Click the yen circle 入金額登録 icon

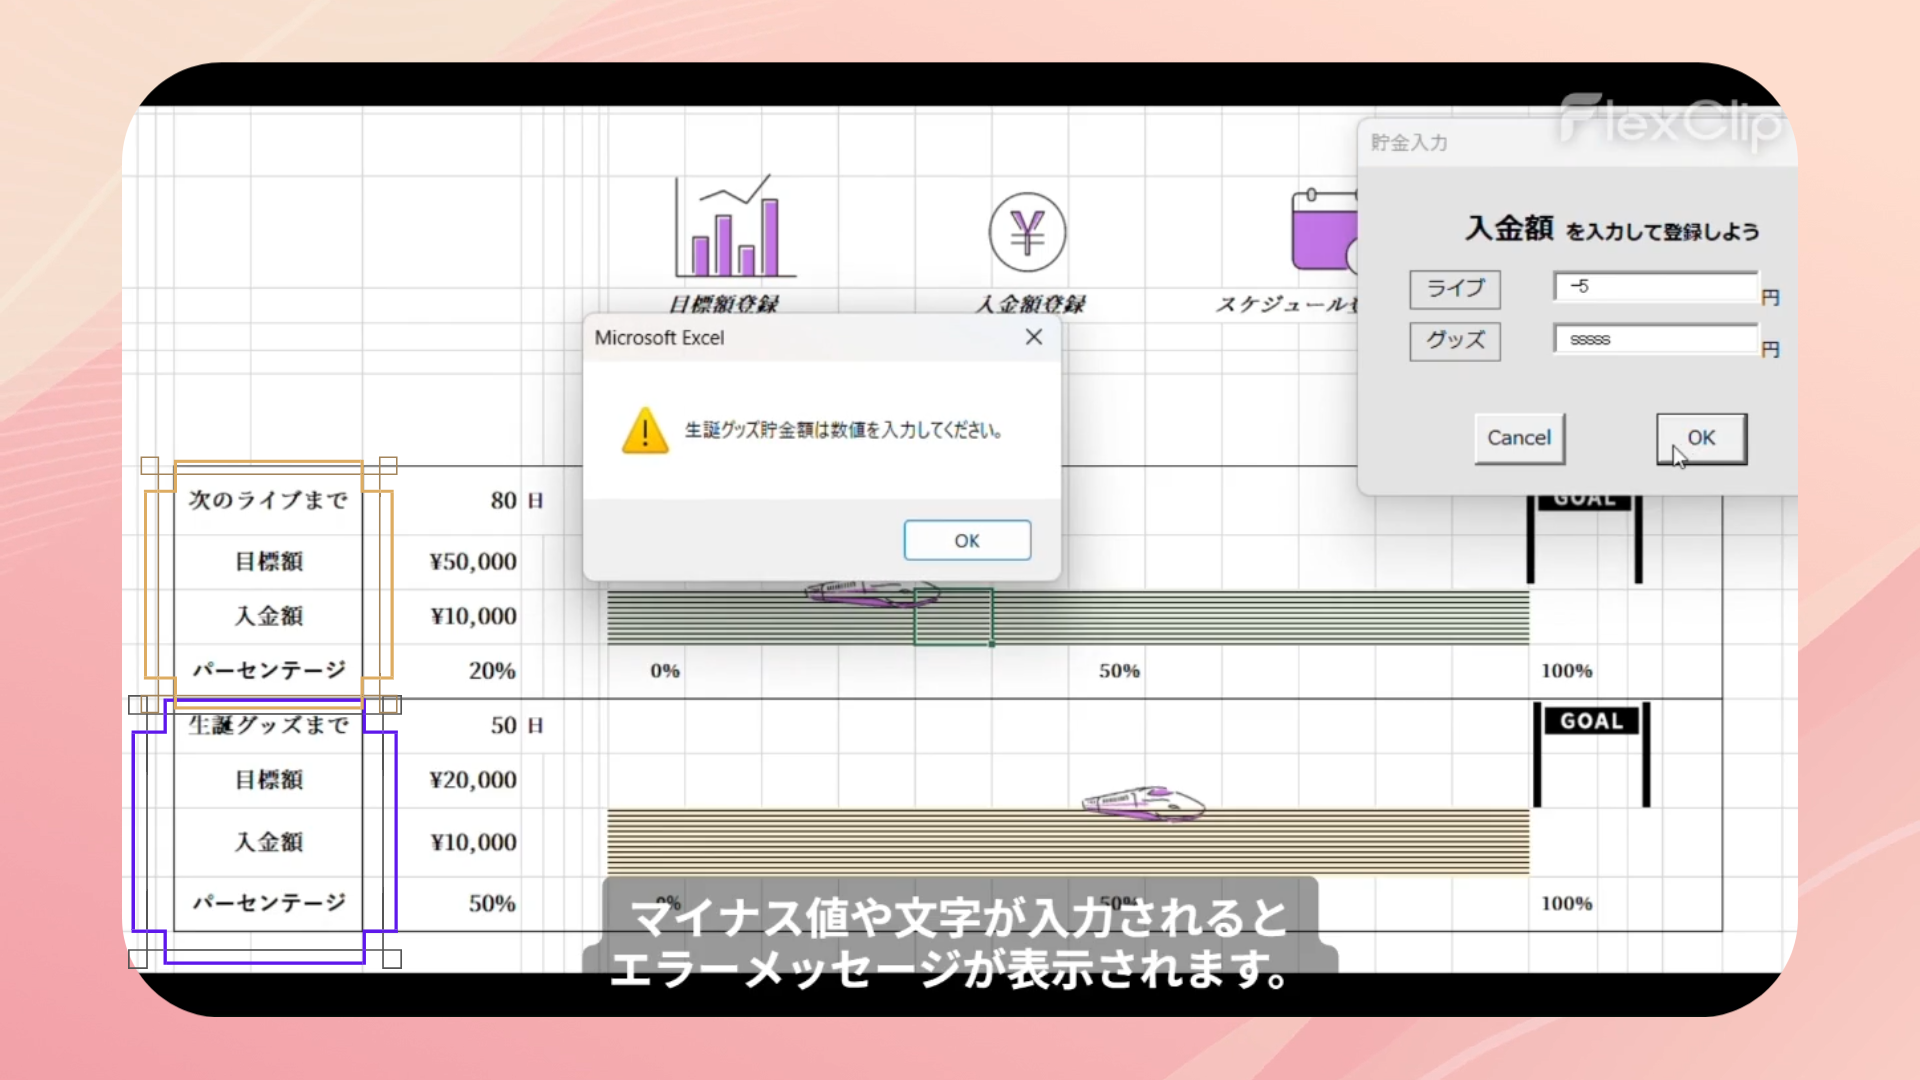coord(1027,233)
